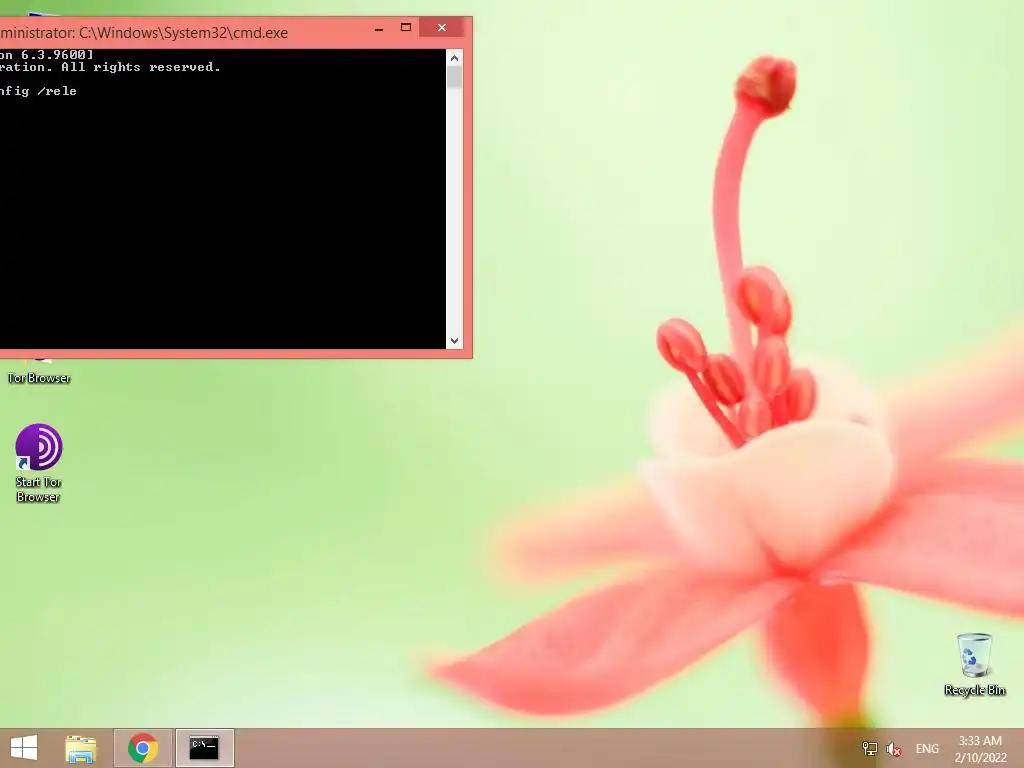1024x768 pixels.
Task: Select the Recycle Bin desktop icon
Action: coord(974,664)
